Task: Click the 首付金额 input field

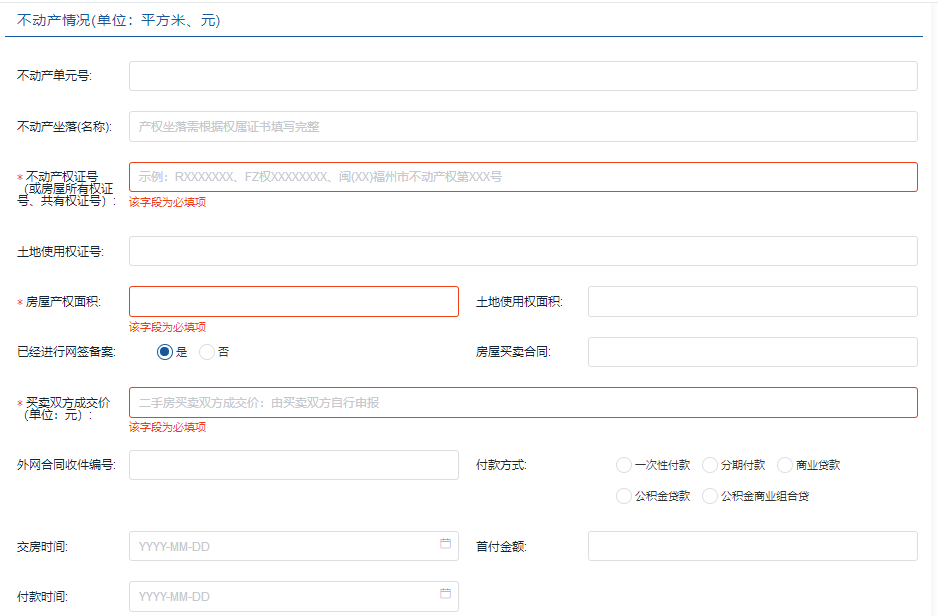Action: click(752, 546)
